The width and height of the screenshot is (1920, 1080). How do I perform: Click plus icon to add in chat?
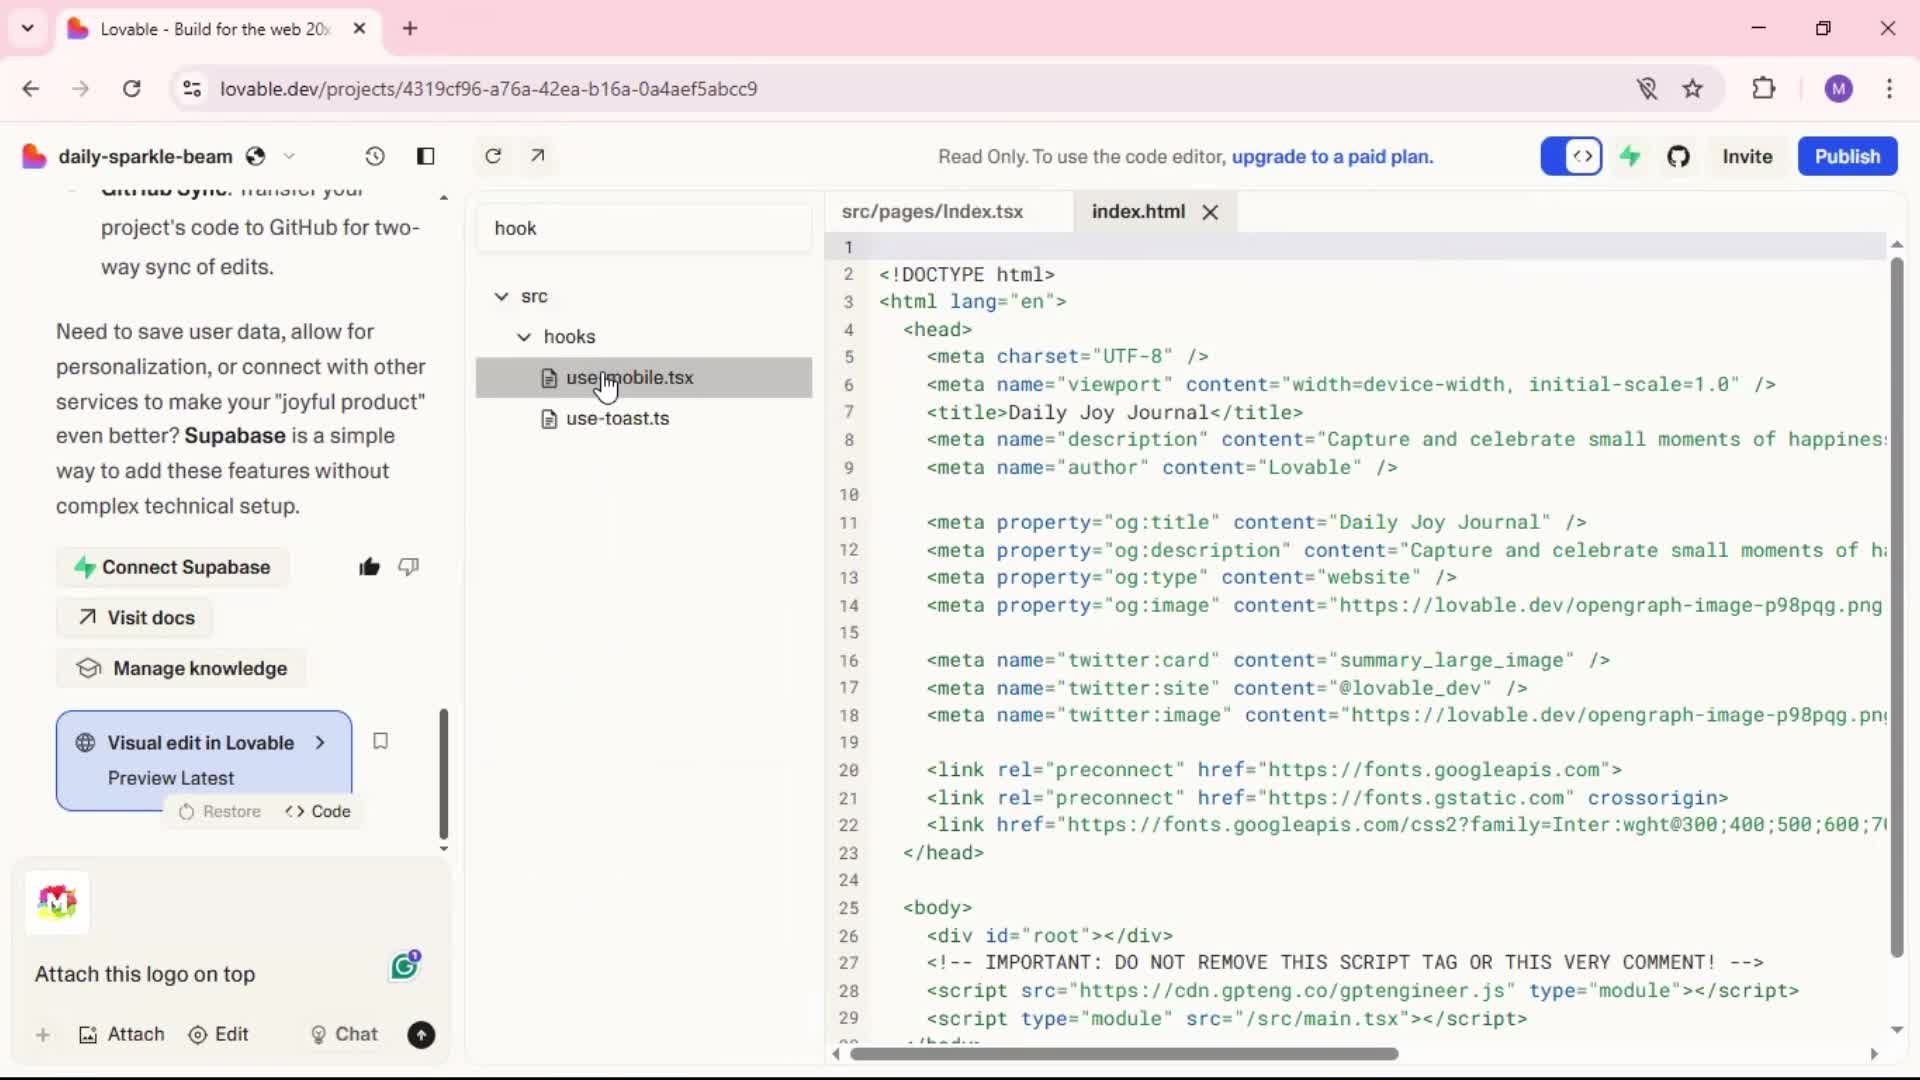(43, 1035)
